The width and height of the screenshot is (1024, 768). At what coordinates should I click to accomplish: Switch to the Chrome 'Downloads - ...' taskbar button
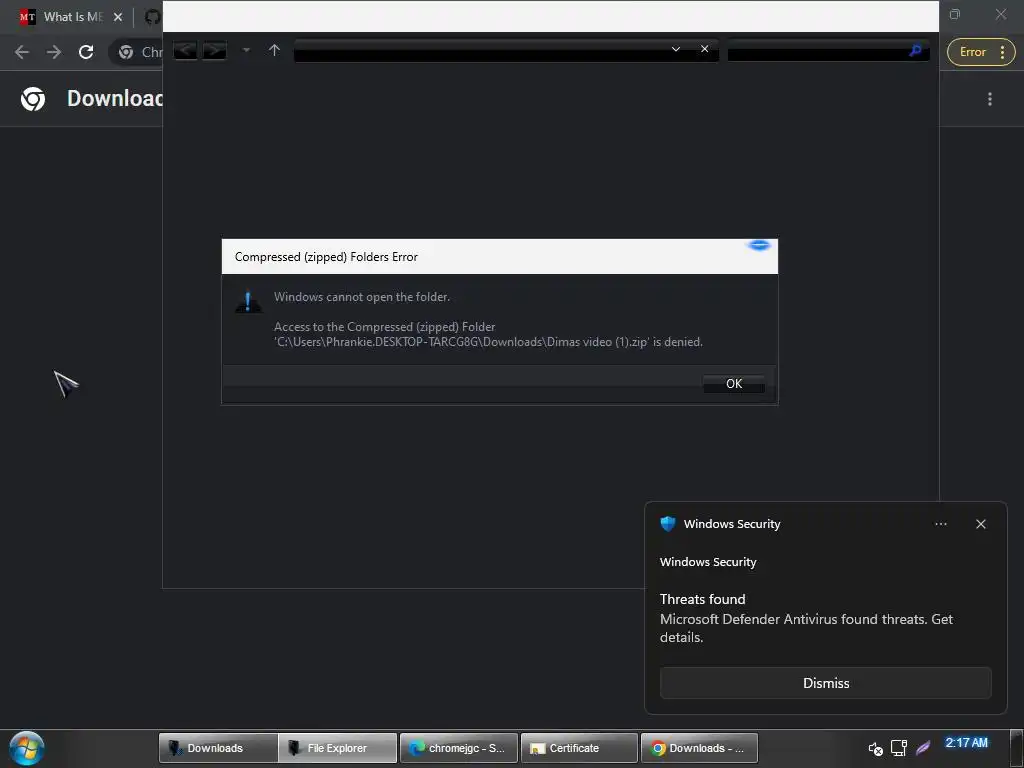pyautogui.click(x=699, y=748)
